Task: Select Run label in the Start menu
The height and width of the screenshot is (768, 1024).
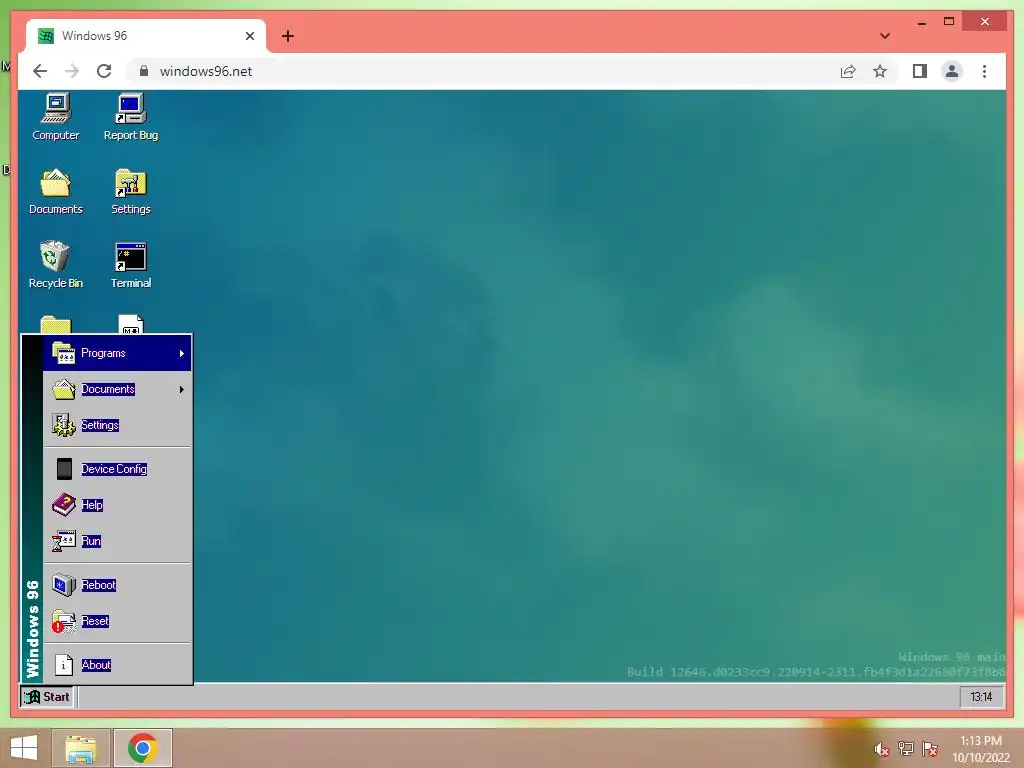Action: [x=91, y=541]
